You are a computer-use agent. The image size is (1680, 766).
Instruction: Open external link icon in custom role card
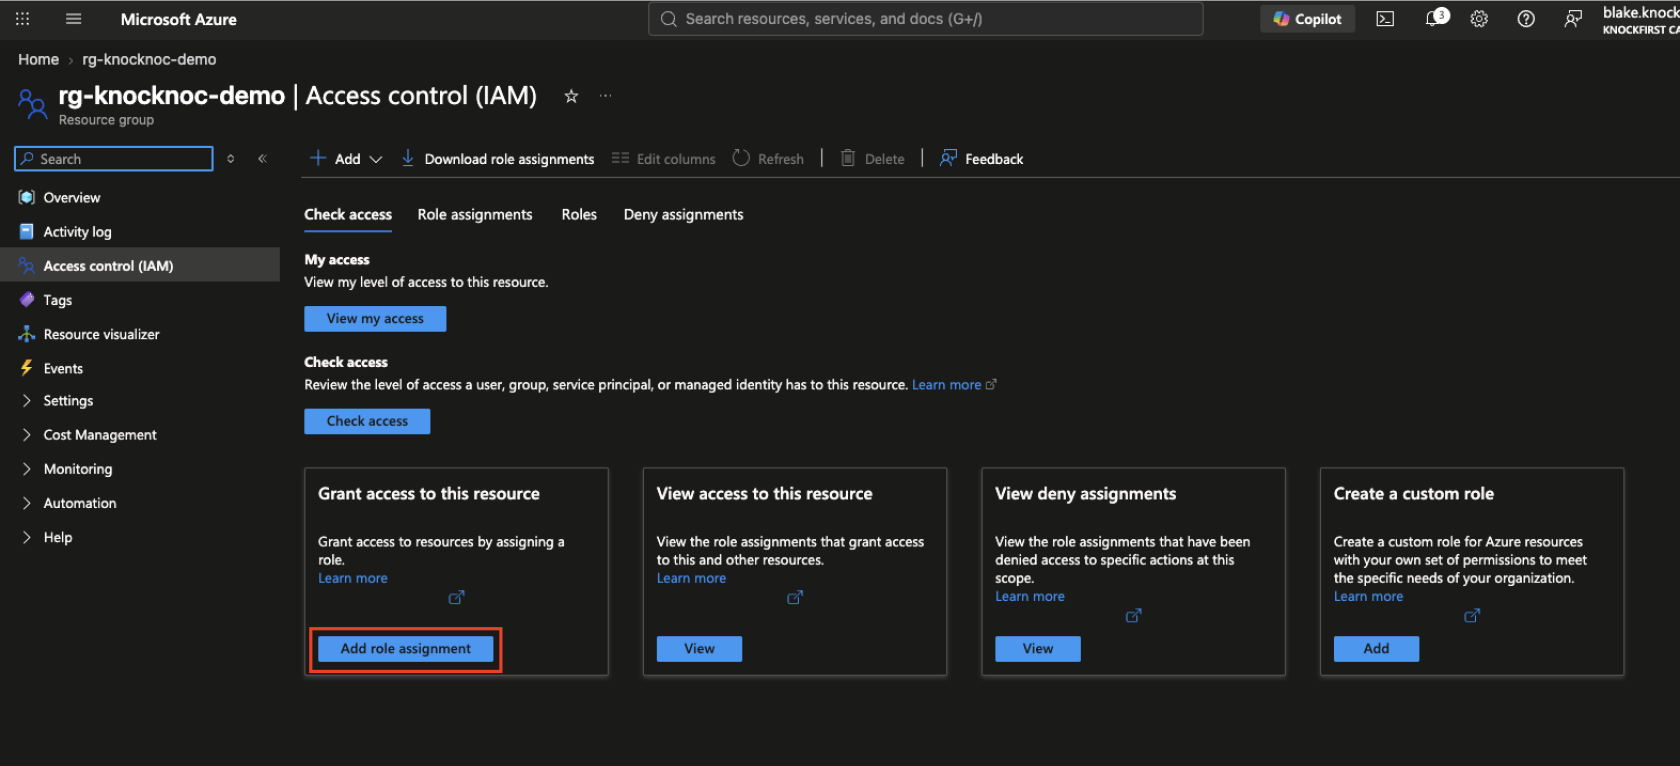point(1472,616)
